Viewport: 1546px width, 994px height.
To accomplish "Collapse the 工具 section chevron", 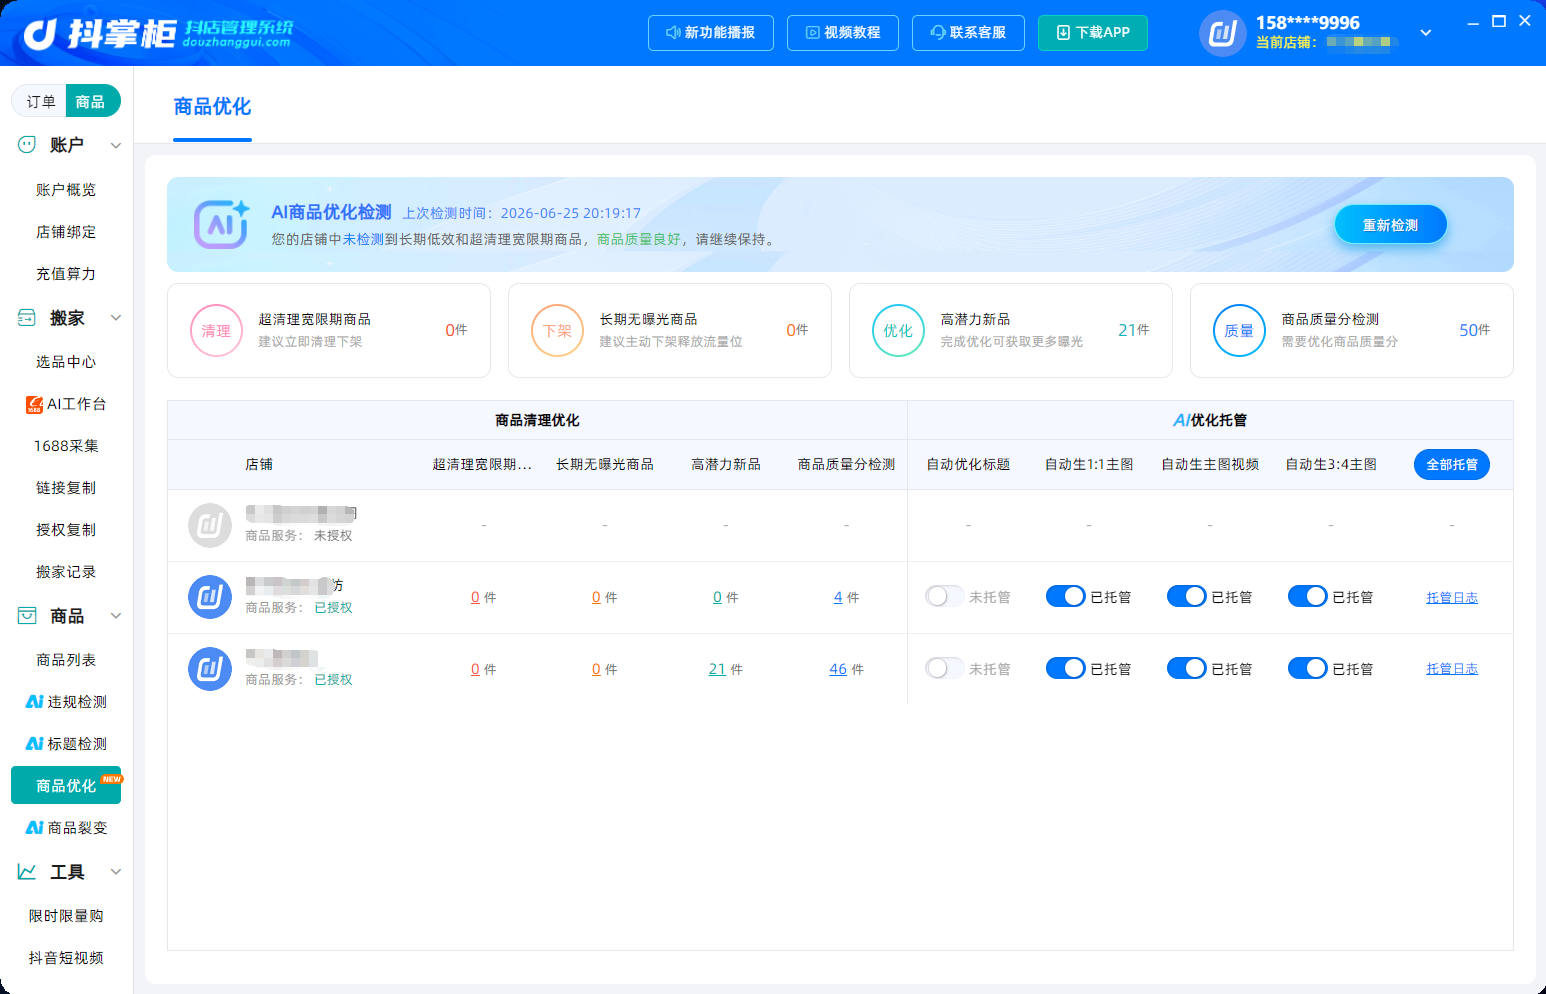I will 116,872.
